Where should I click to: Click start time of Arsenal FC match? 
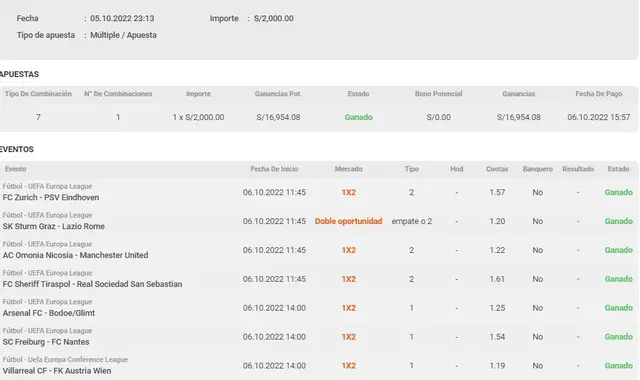(274, 308)
